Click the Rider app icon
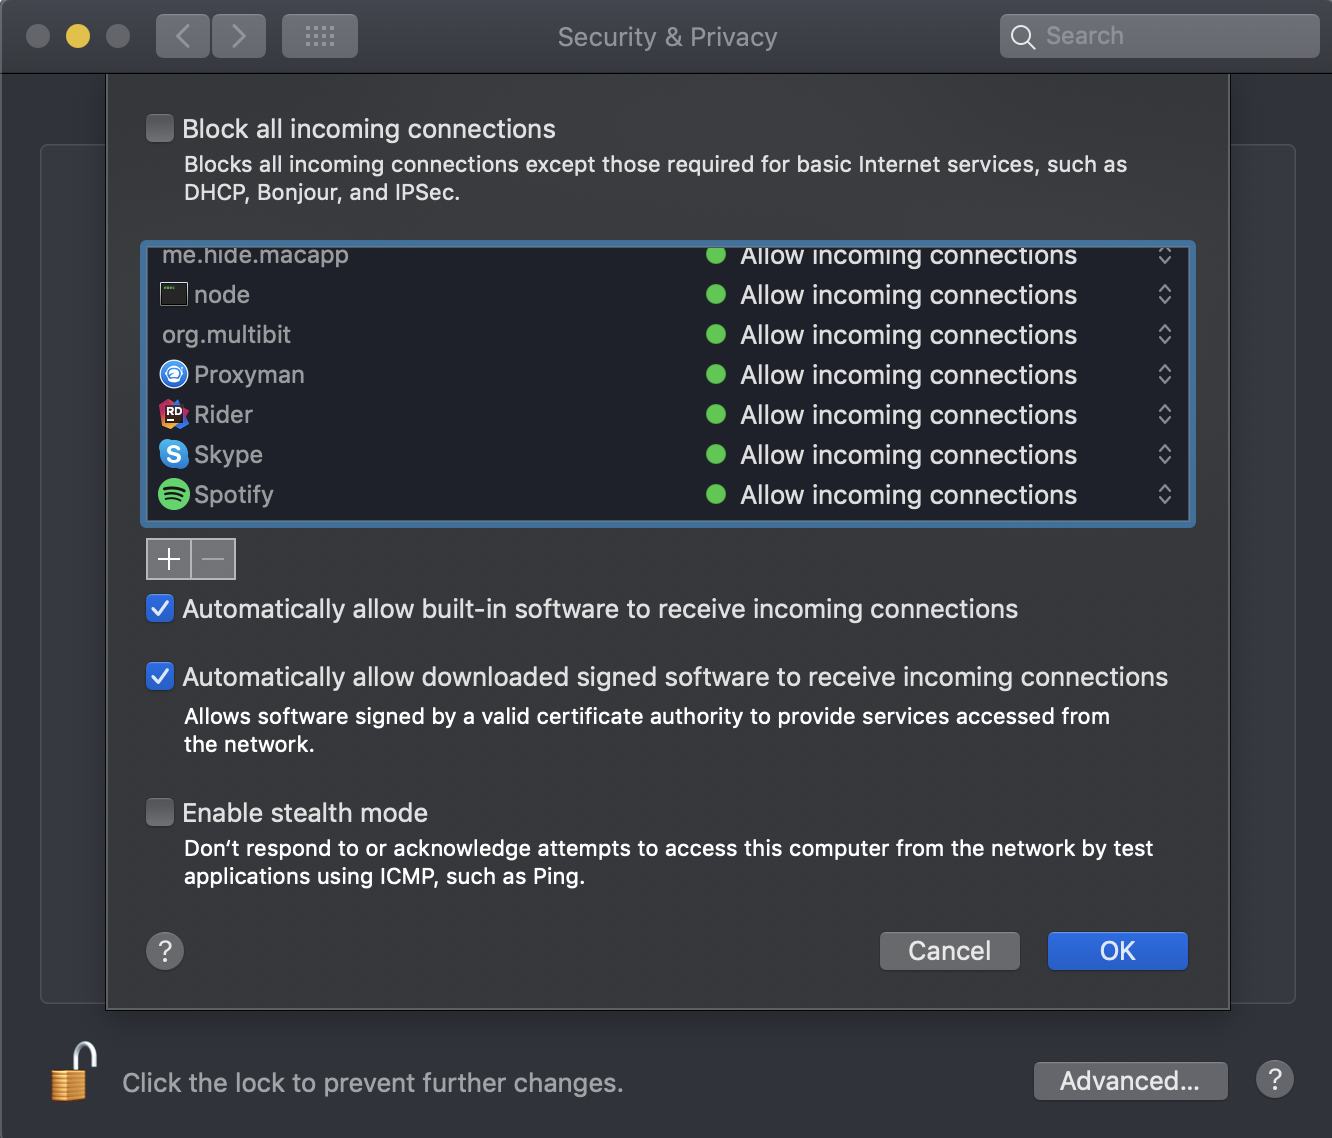The height and width of the screenshot is (1138, 1332). coord(171,414)
